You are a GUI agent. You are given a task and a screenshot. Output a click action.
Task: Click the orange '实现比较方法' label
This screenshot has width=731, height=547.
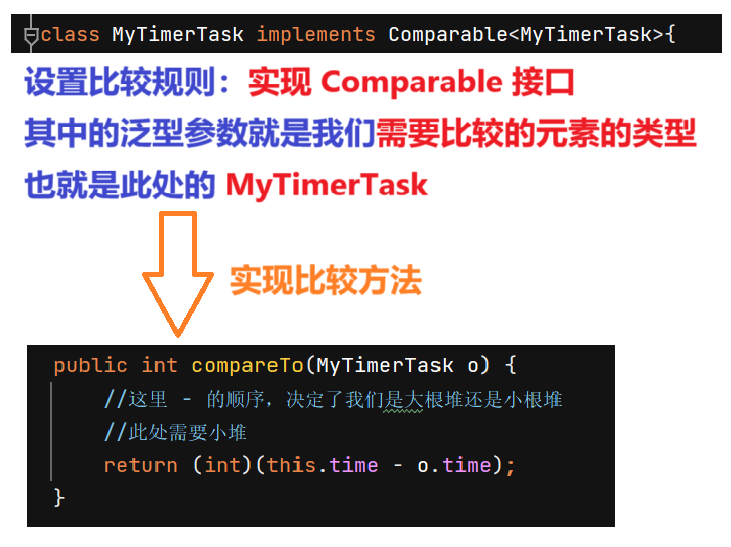326,280
